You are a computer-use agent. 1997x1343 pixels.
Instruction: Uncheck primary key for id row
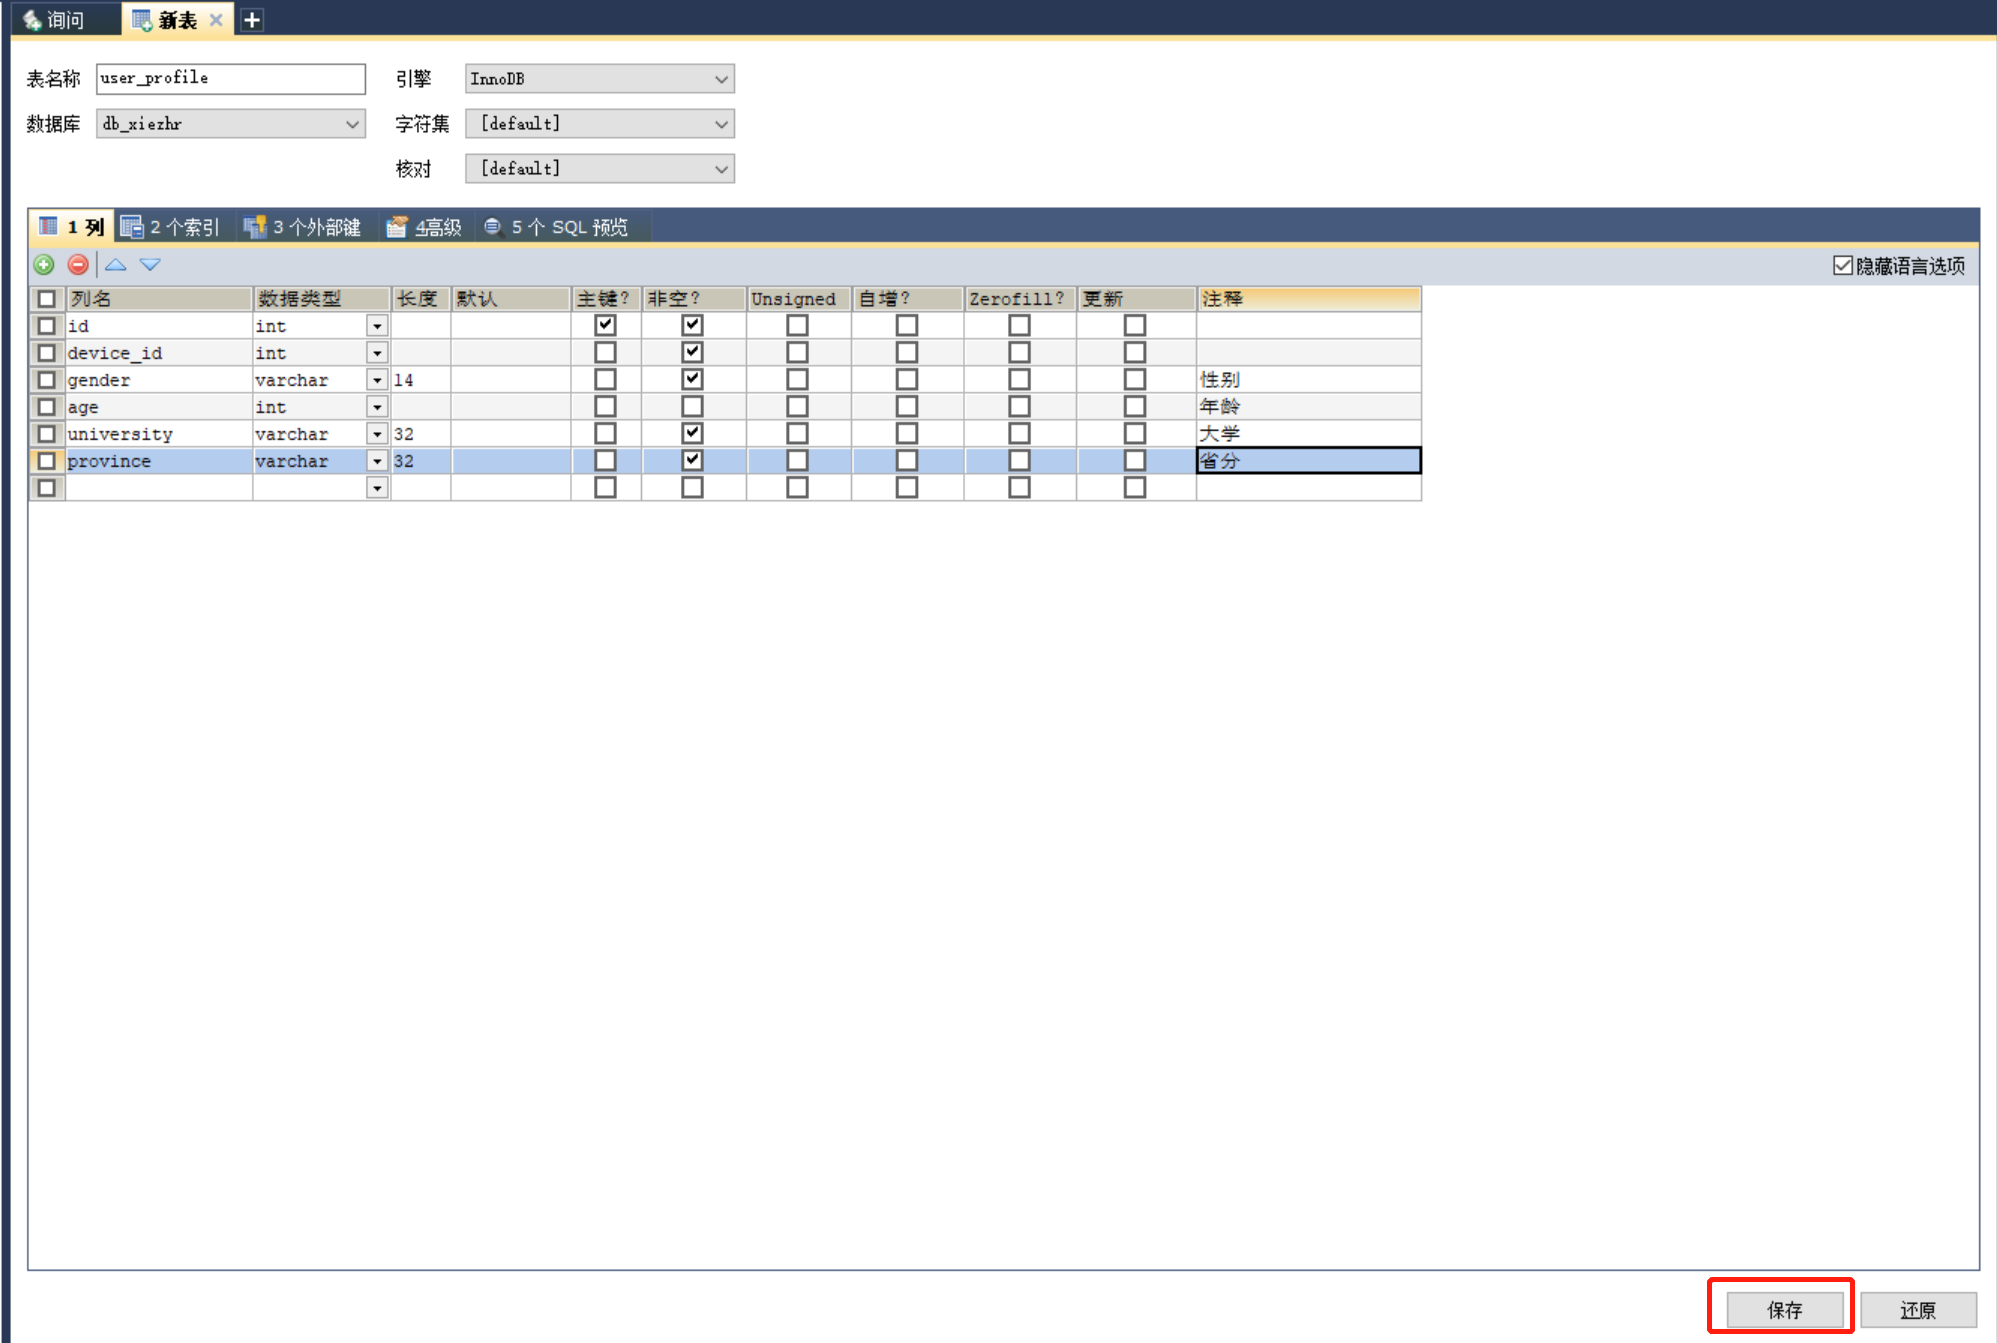pyautogui.click(x=605, y=325)
